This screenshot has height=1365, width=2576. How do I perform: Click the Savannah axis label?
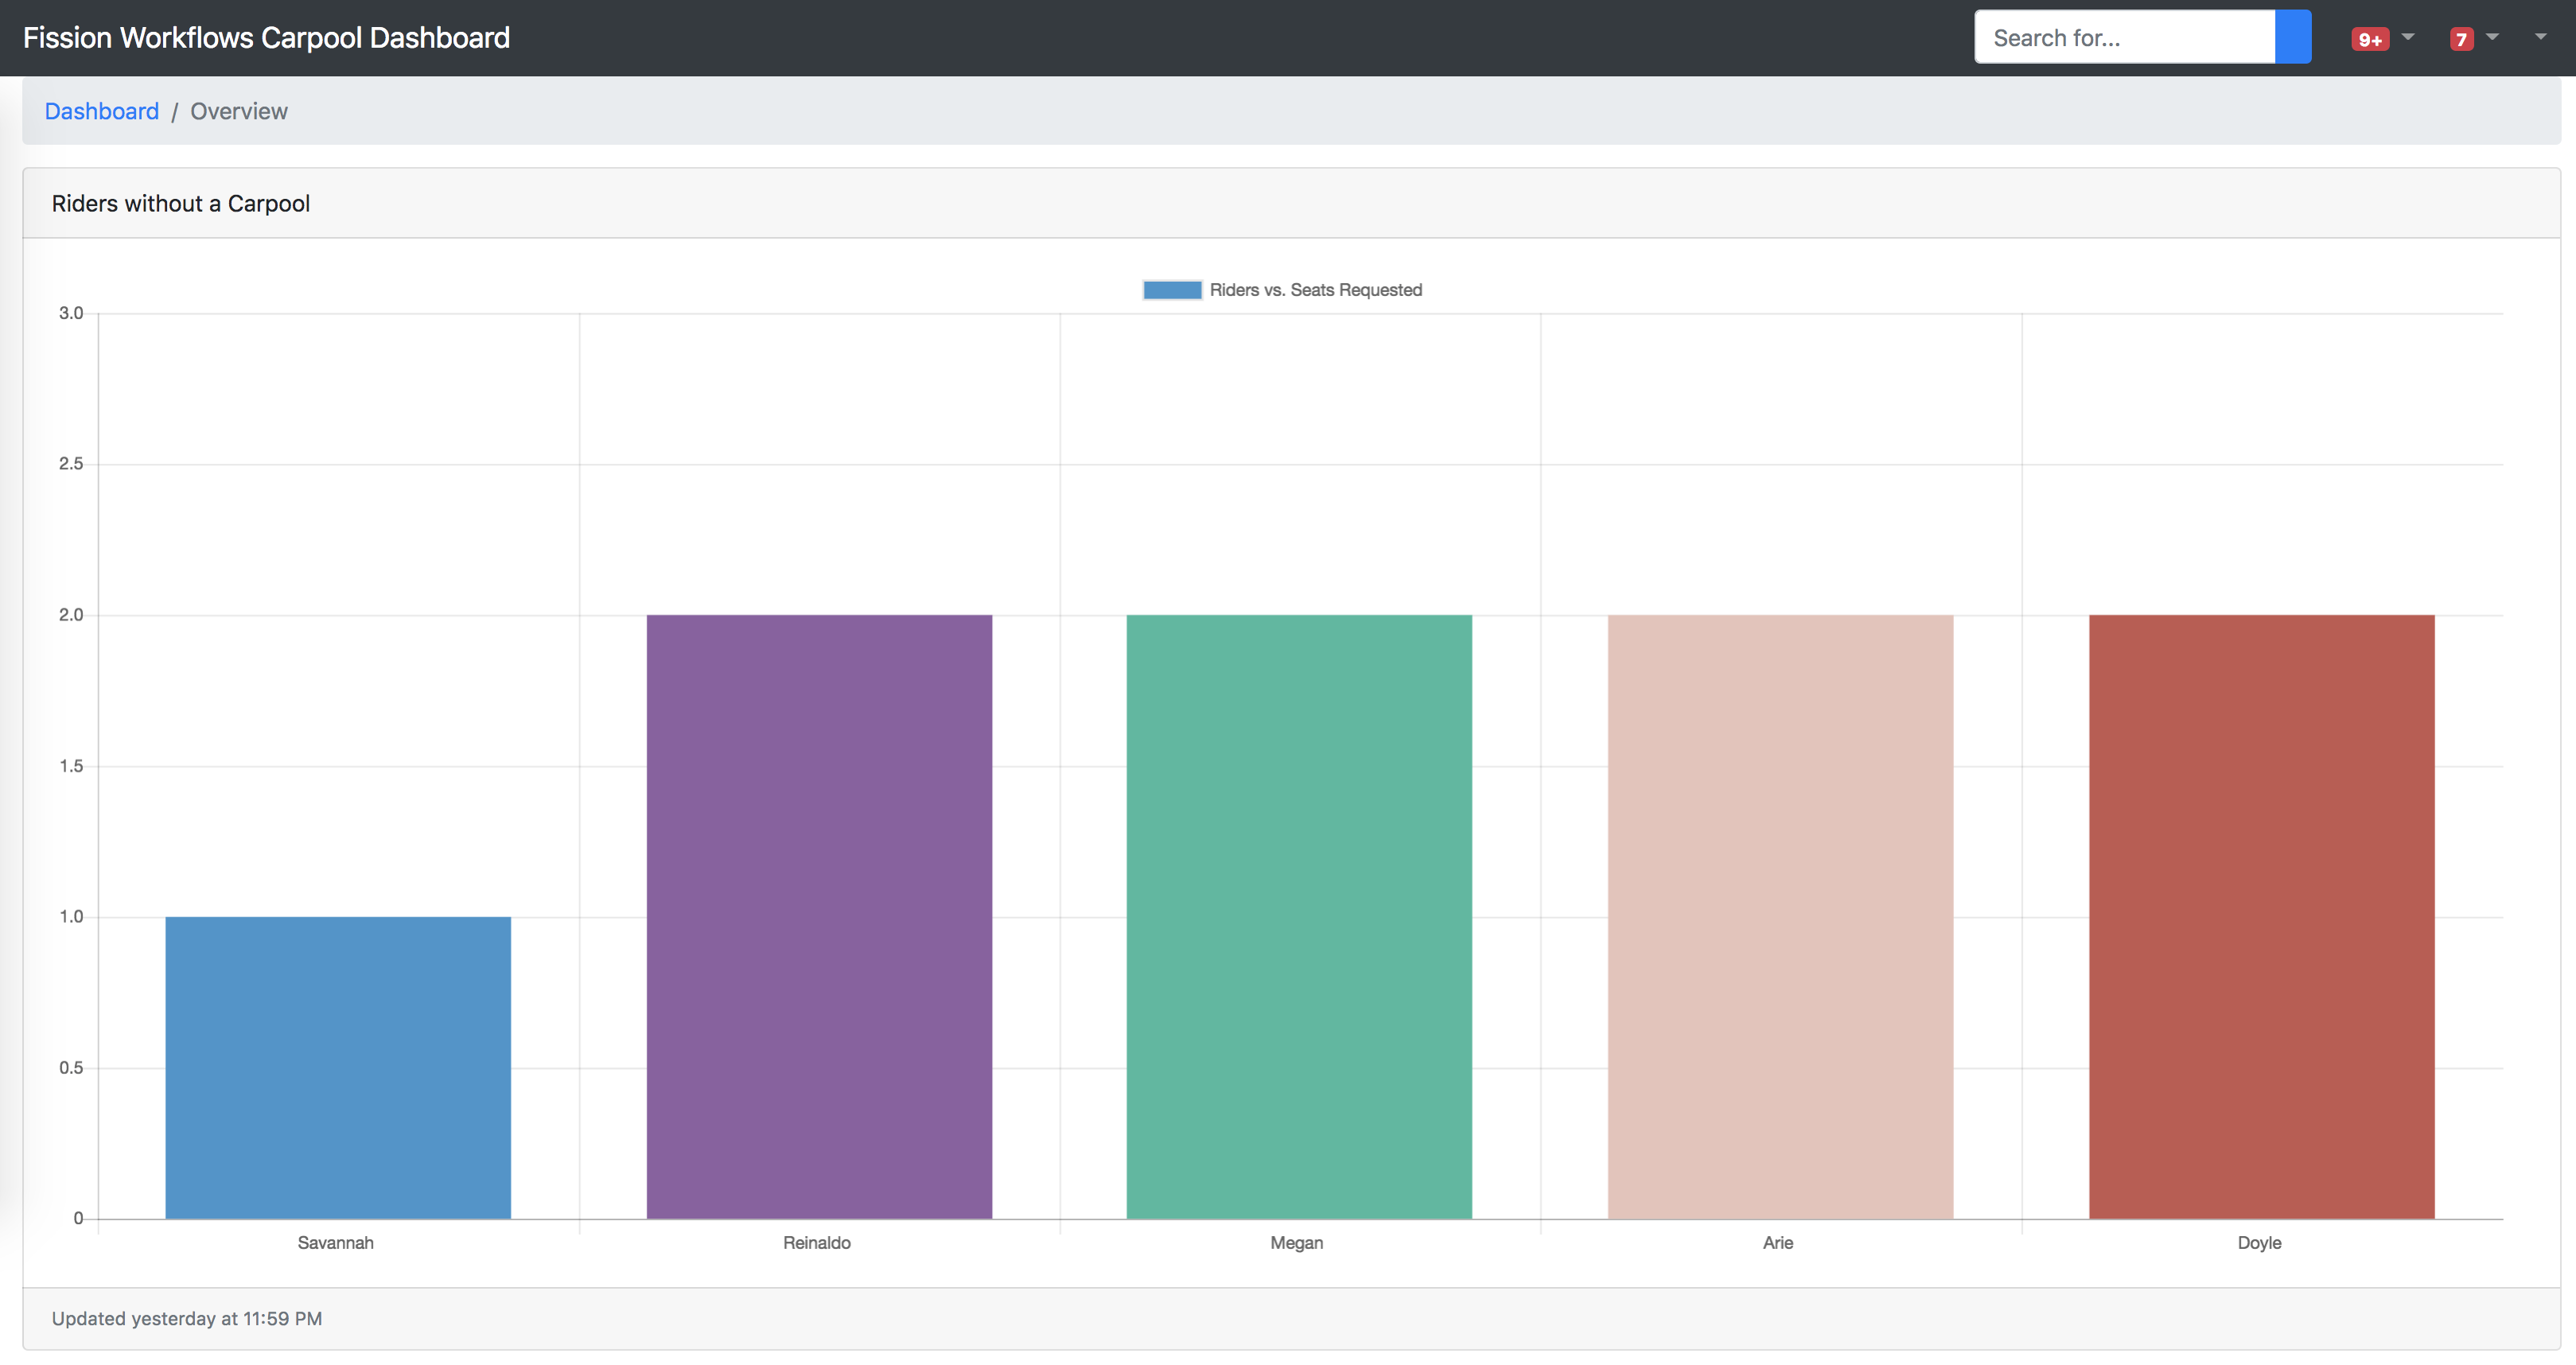(x=336, y=1243)
